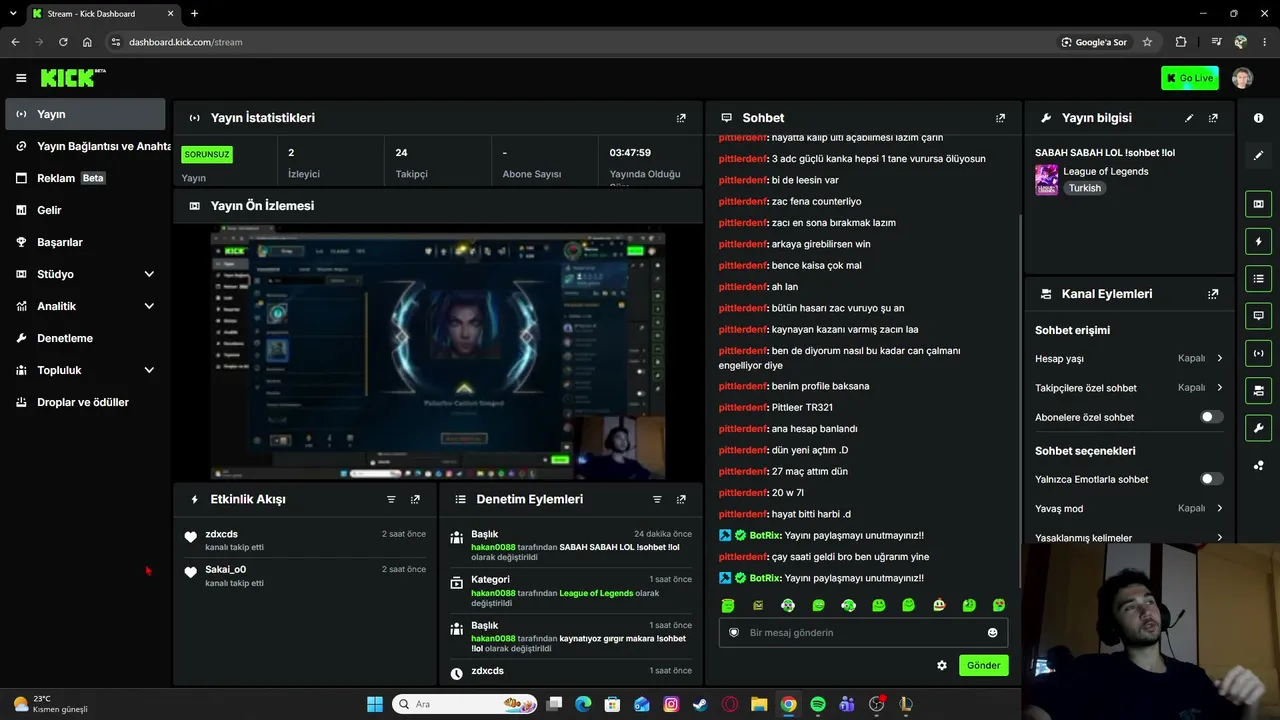The width and height of the screenshot is (1280, 720).
Task: Toggle the list widget in the right rail
Action: (1258, 278)
